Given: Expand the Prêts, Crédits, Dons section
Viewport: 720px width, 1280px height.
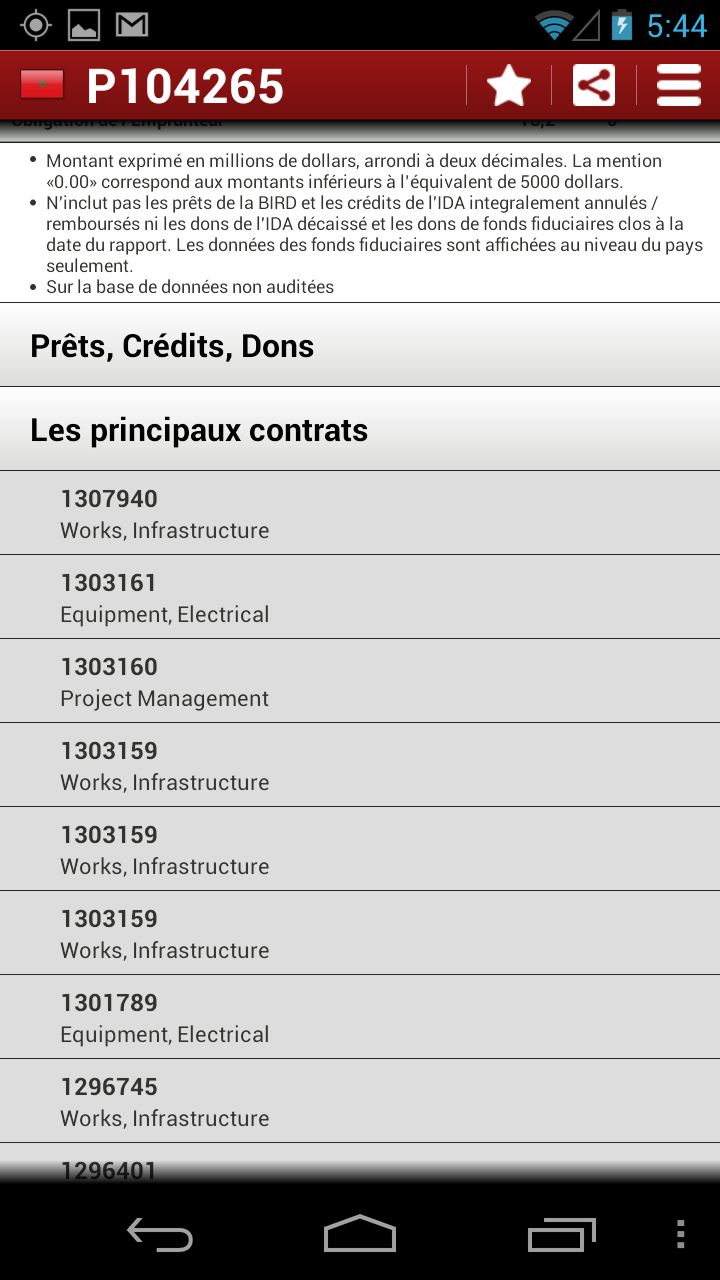Looking at the screenshot, I should (x=360, y=346).
